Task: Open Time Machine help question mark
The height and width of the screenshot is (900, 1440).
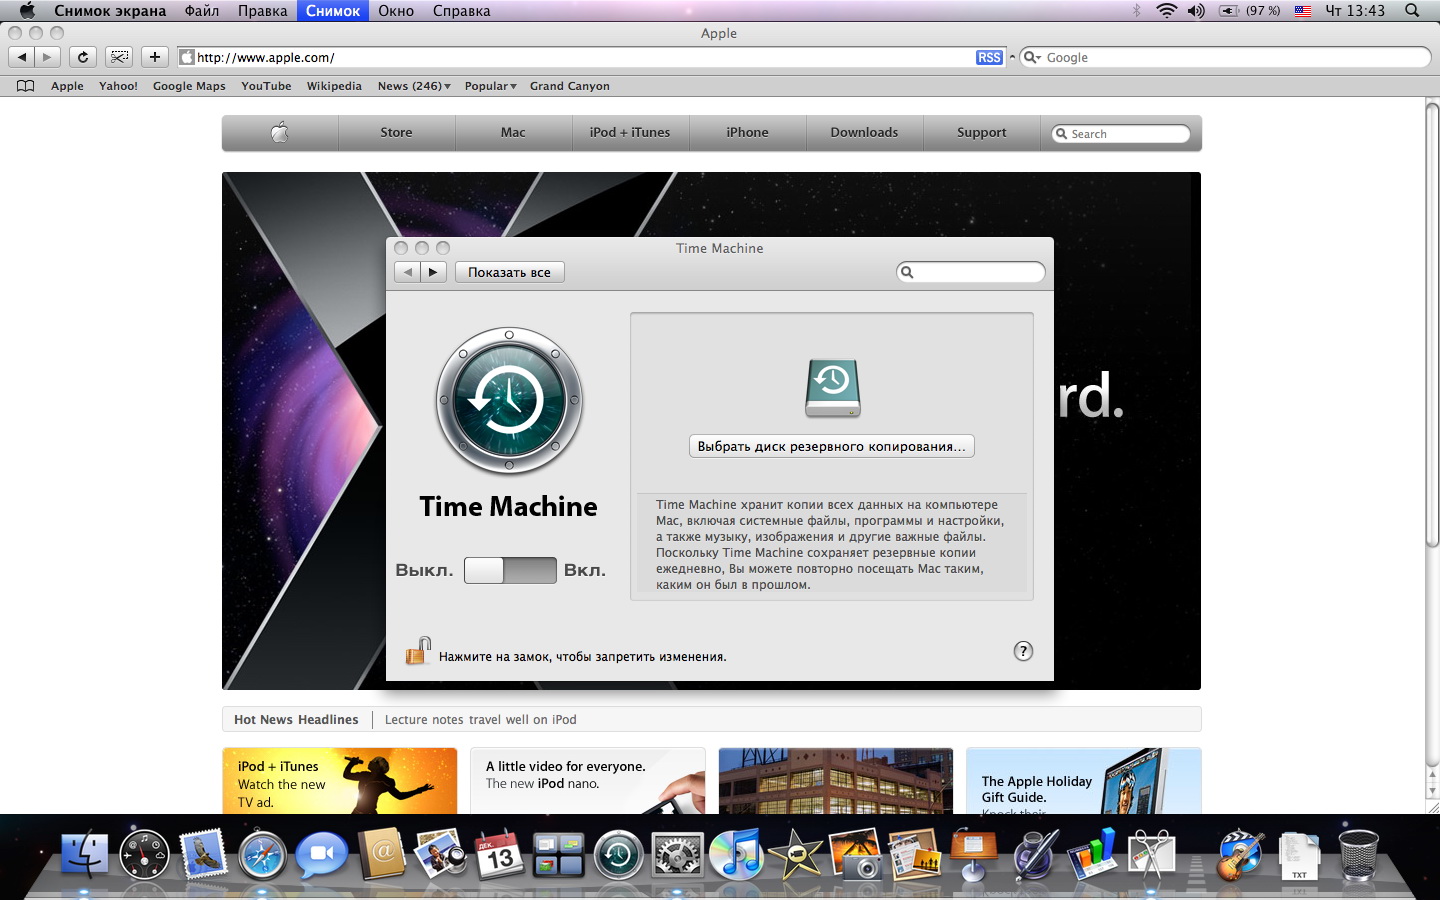Action: coord(1023,651)
